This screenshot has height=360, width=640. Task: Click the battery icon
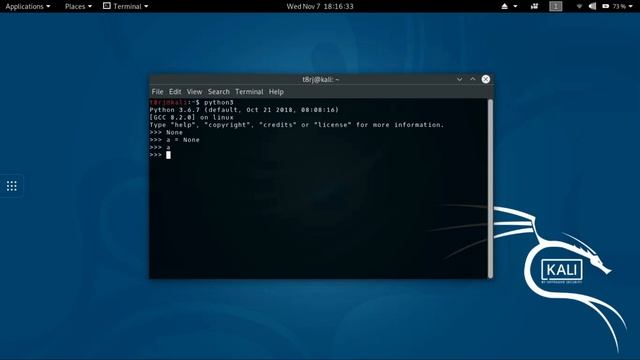point(606,6)
